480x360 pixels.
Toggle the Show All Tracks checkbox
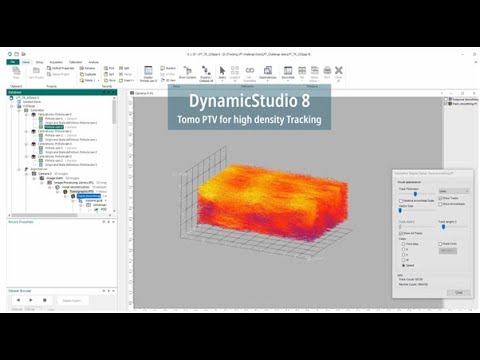coord(401,233)
